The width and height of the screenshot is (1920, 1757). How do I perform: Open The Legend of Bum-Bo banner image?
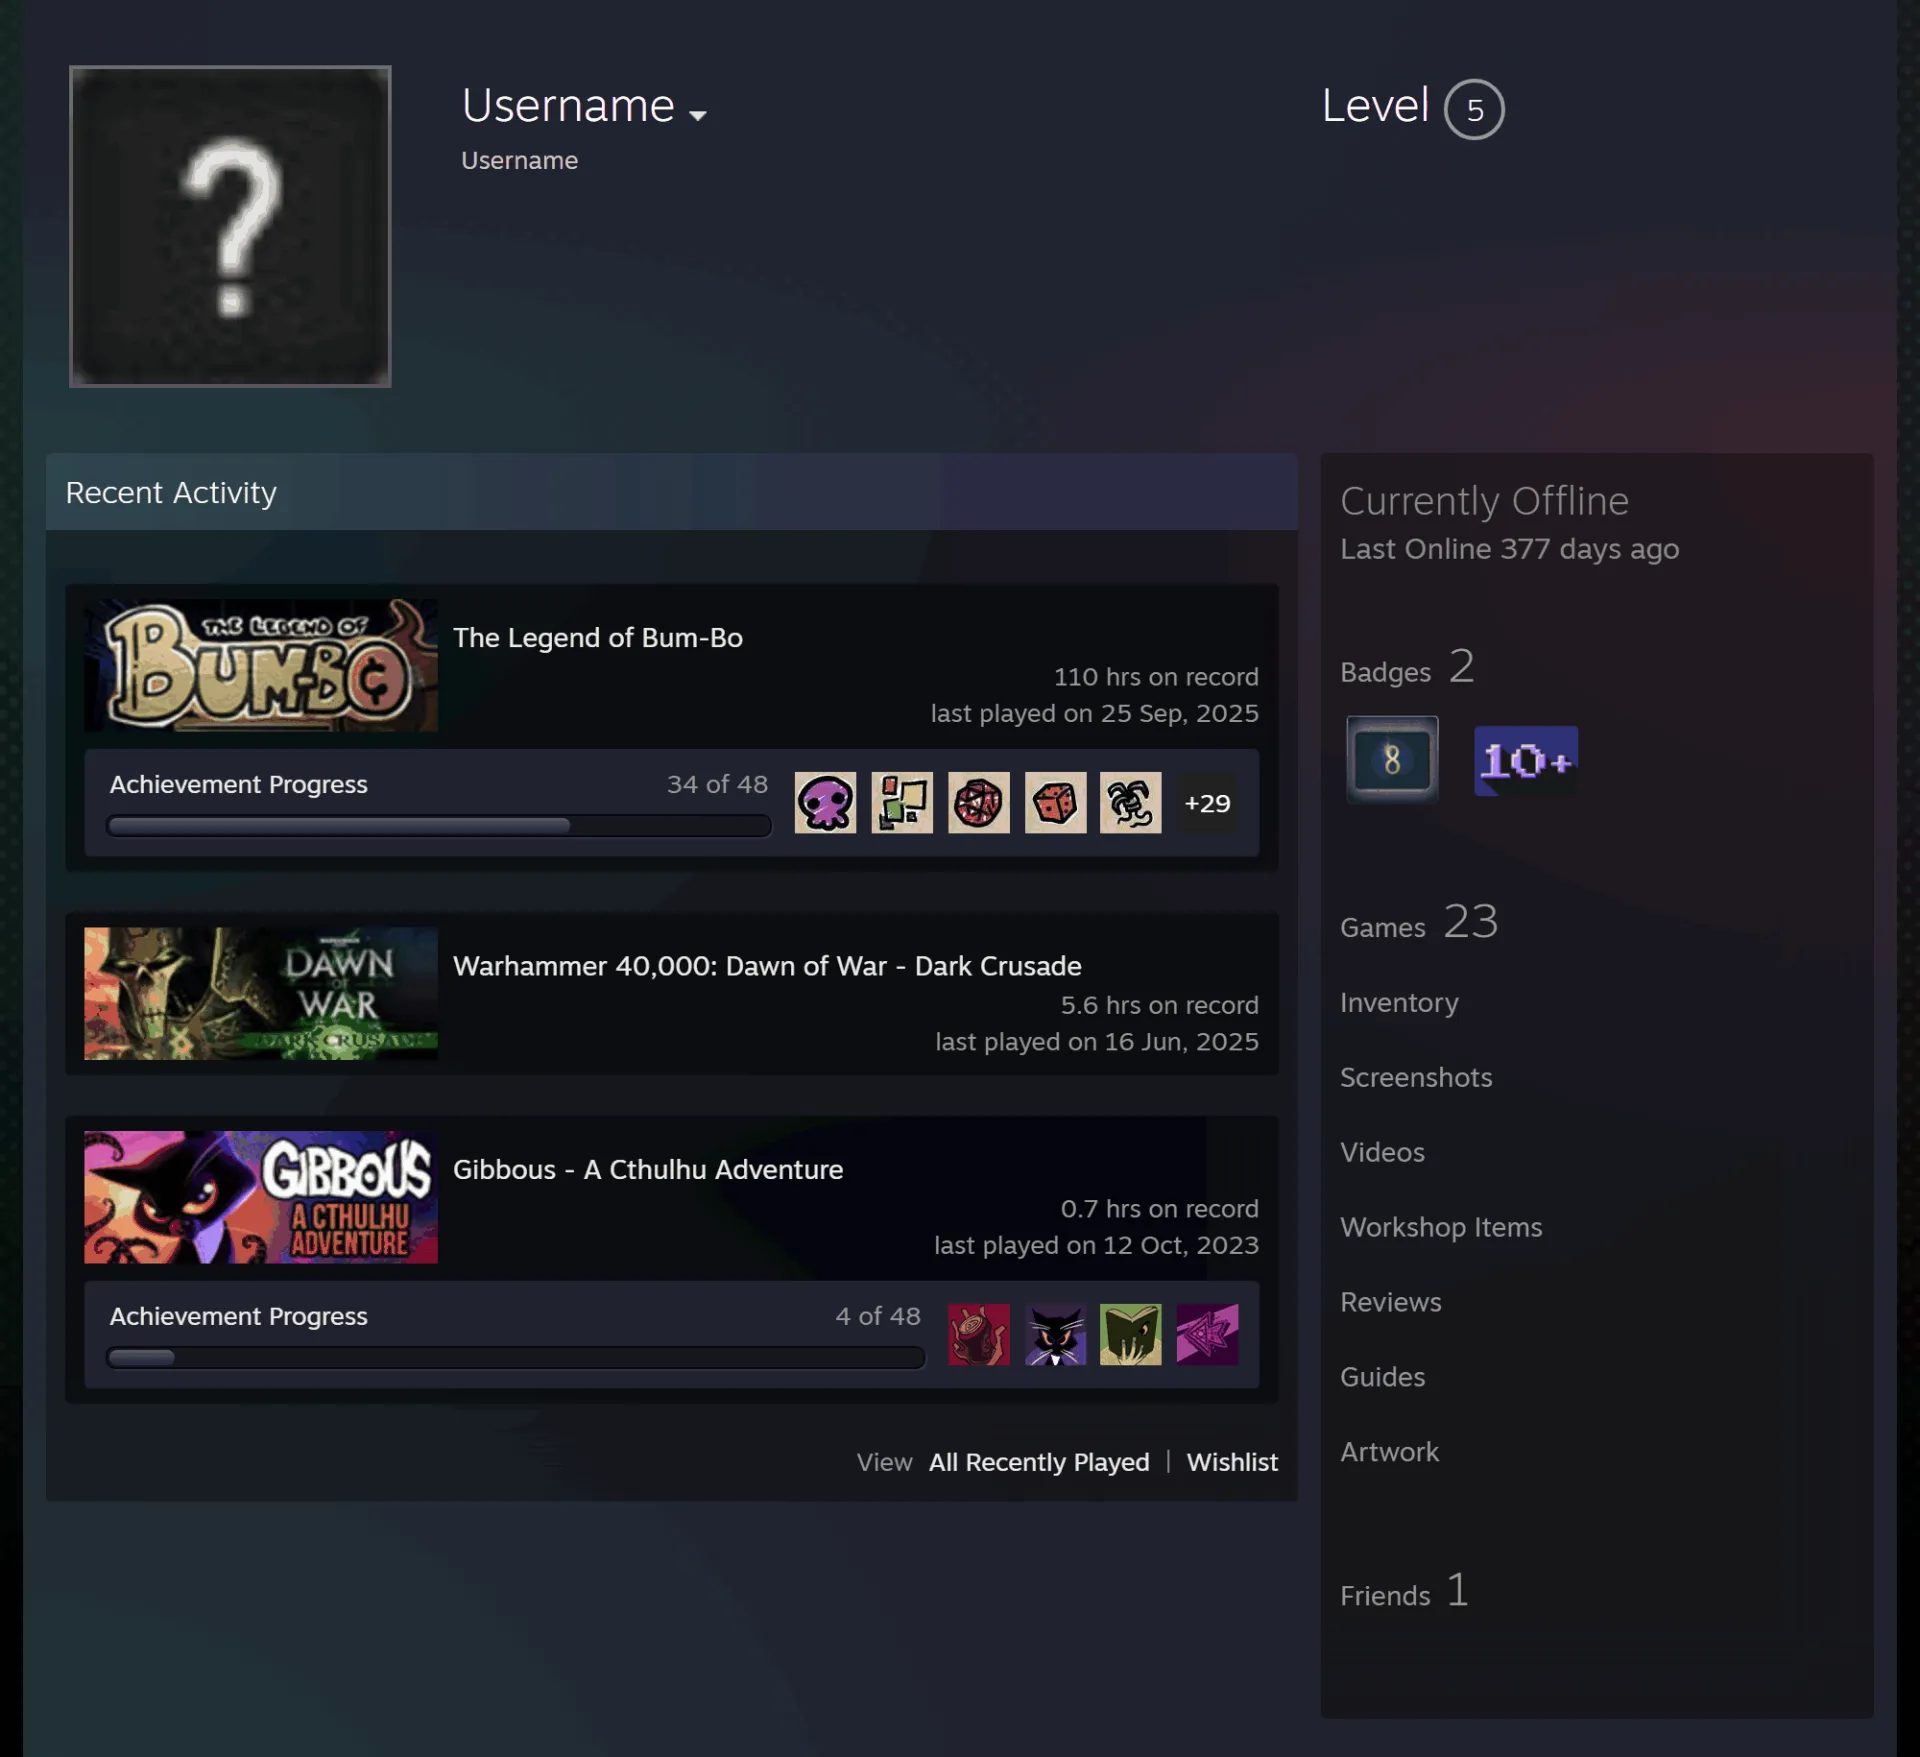pos(261,665)
